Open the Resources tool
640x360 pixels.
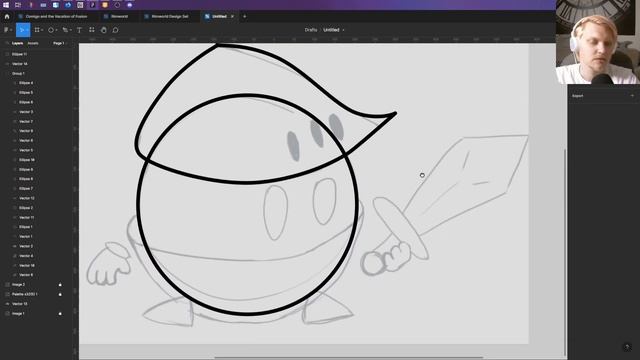pos(91,30)
